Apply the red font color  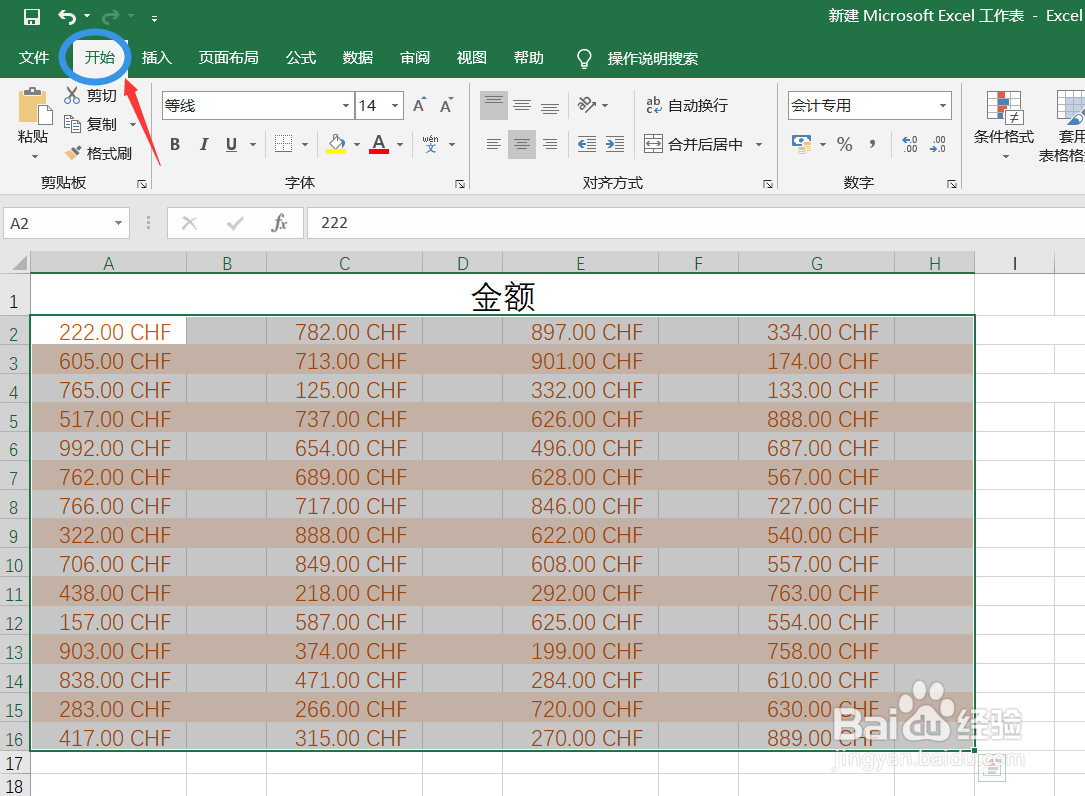tap(379, 144)
